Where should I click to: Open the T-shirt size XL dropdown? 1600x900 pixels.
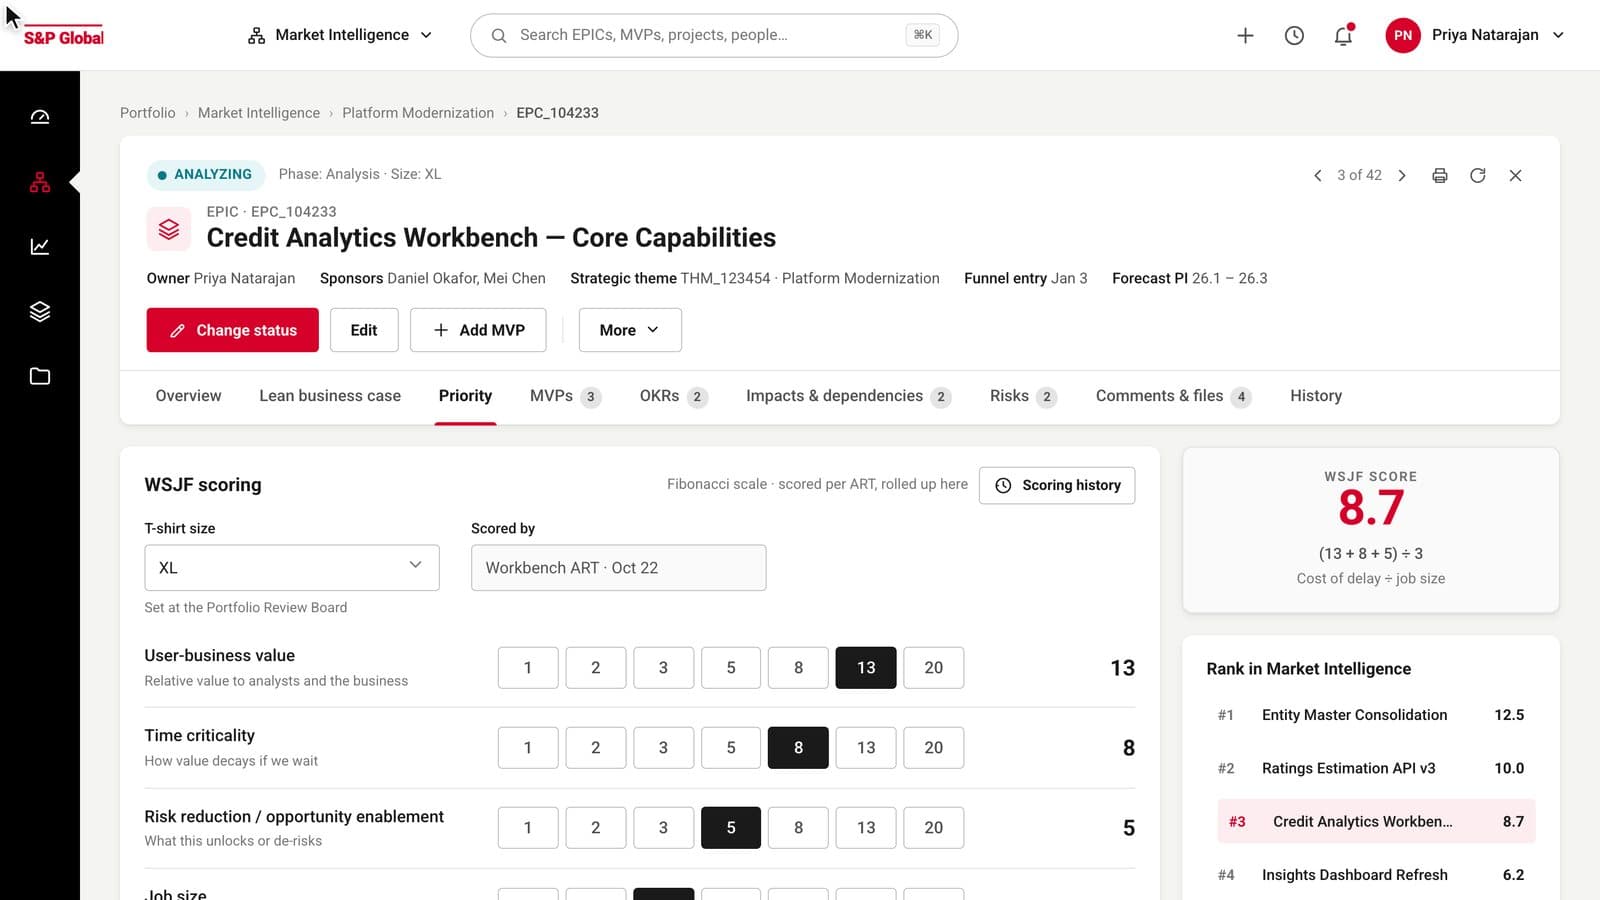point(292,568)
